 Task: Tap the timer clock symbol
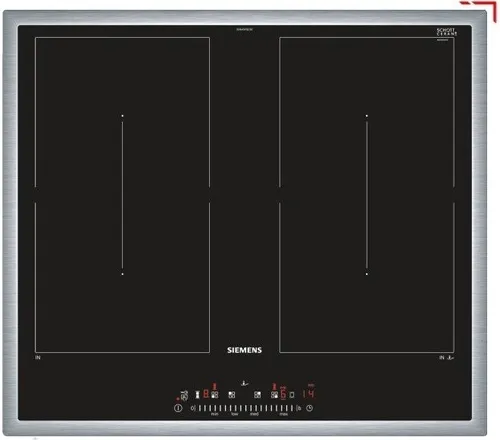tap(310, 408)
